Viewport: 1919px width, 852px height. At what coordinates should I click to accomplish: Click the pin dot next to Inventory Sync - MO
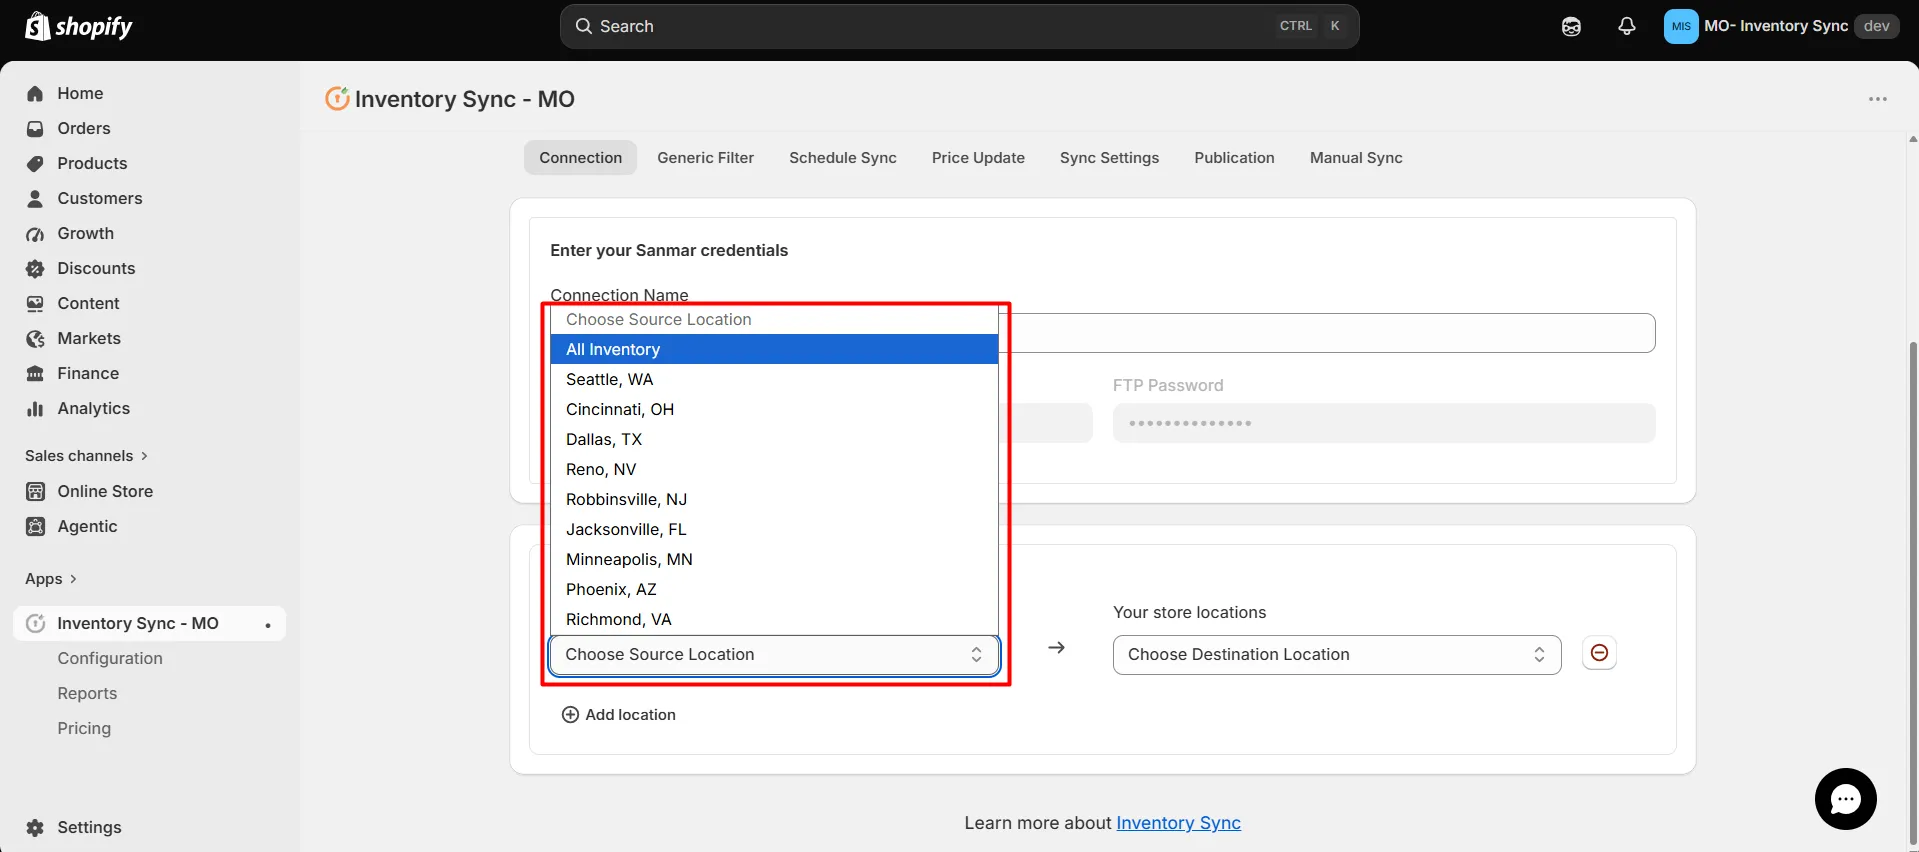[x=268, y=625]
